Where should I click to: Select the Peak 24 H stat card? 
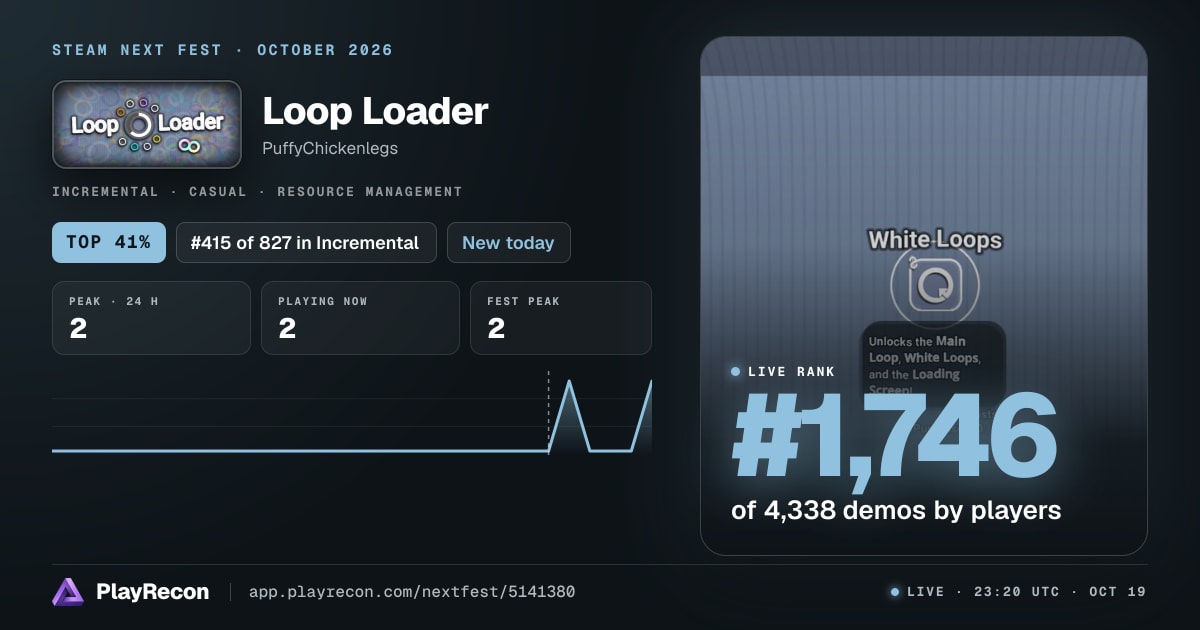click(x=151, y=318)
